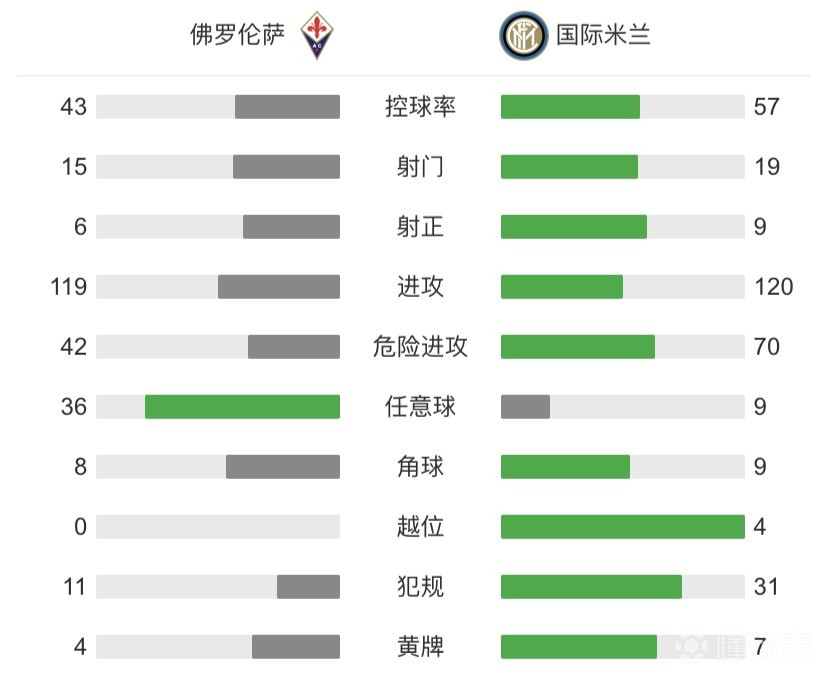Click the 越位 stat label
This screenshot has height=673, width=828.
click(x=420, y=527)
